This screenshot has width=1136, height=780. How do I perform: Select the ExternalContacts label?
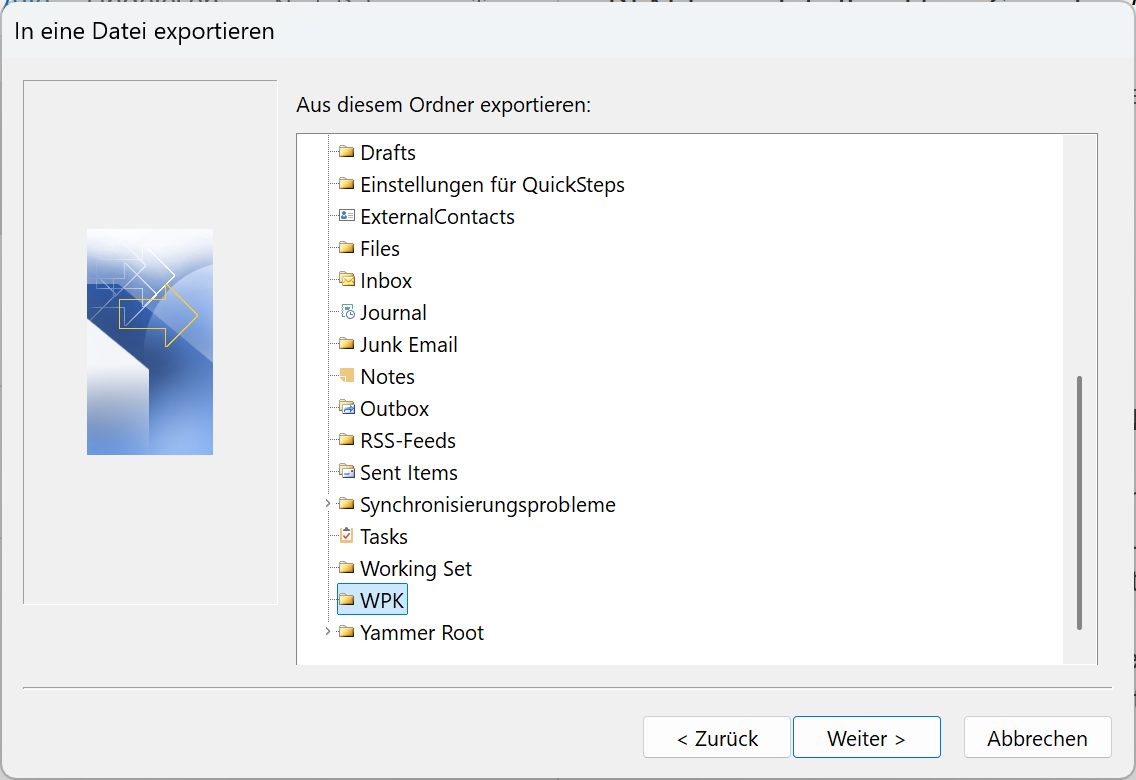(x=438, y=217)
